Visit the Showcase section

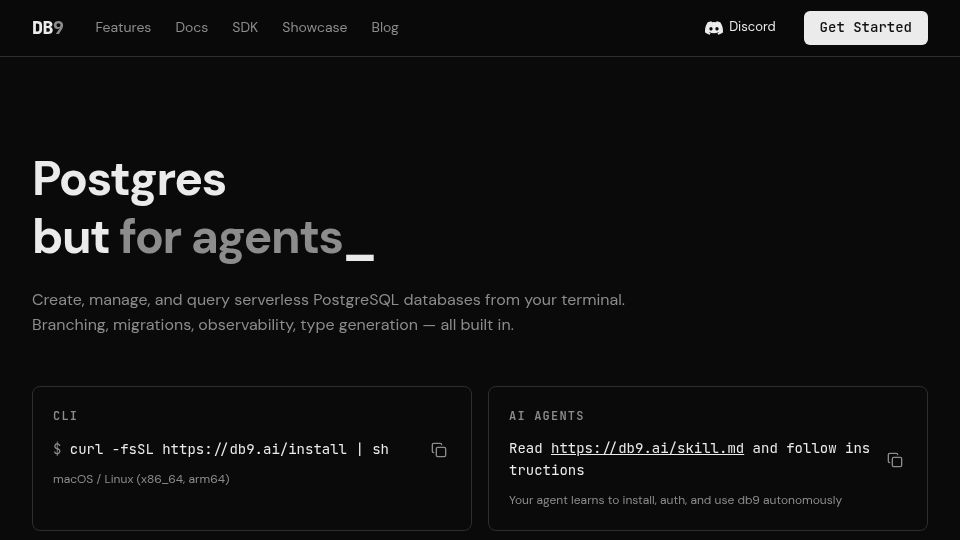pyautogui.click(x=315, y=28)
